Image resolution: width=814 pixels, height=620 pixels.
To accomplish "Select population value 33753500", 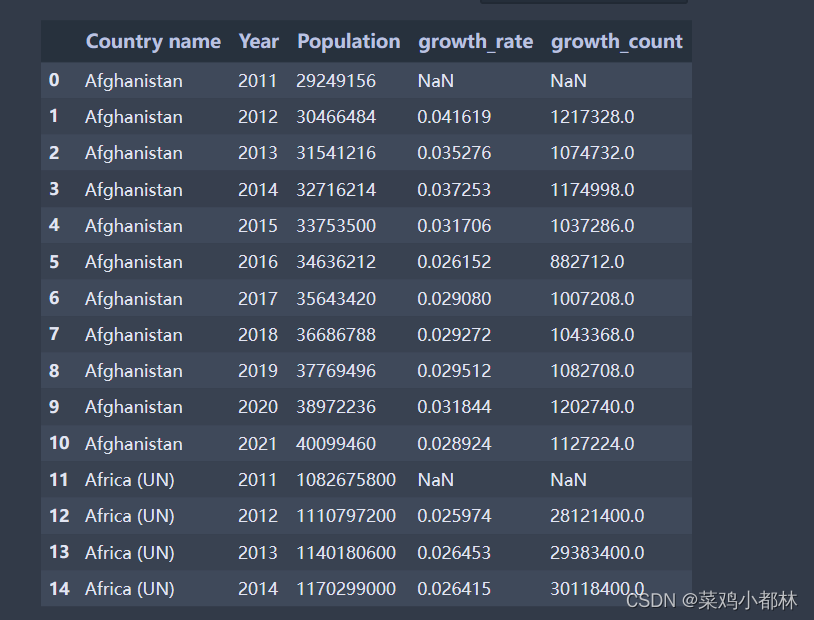I will tap(336, 226).
